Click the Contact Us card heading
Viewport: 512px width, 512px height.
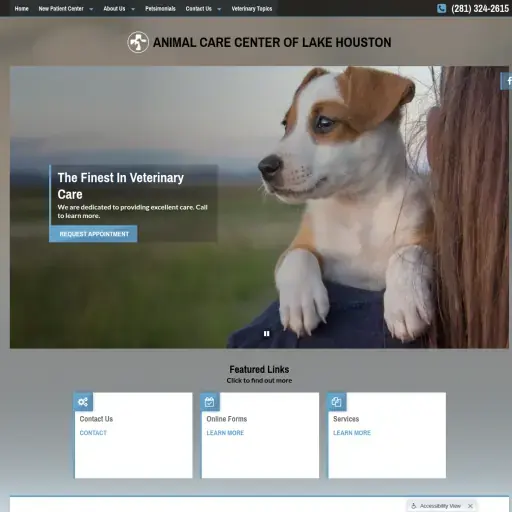96,419
